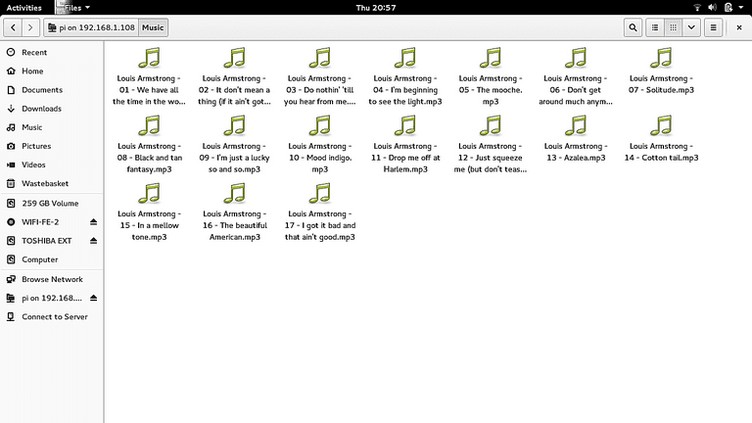Select track 13 Azalea.mp3 icon
Screen dimensions: 752x423
576,126
